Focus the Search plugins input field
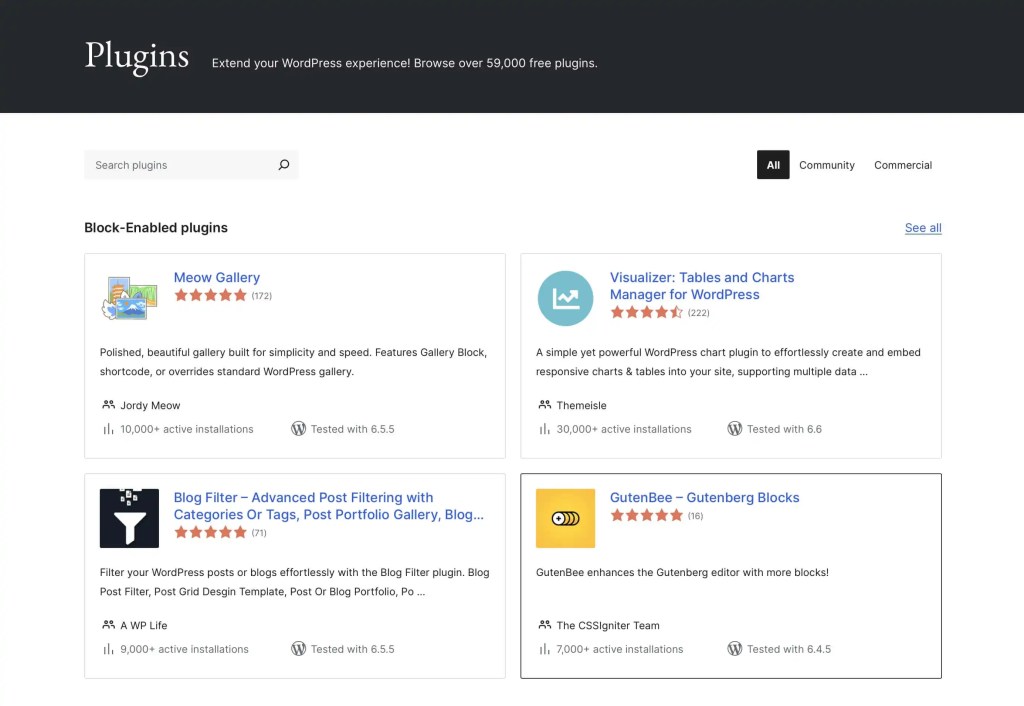Image resolution: width=1024 pixels, height=706 pixels. [x=180, y=165]
